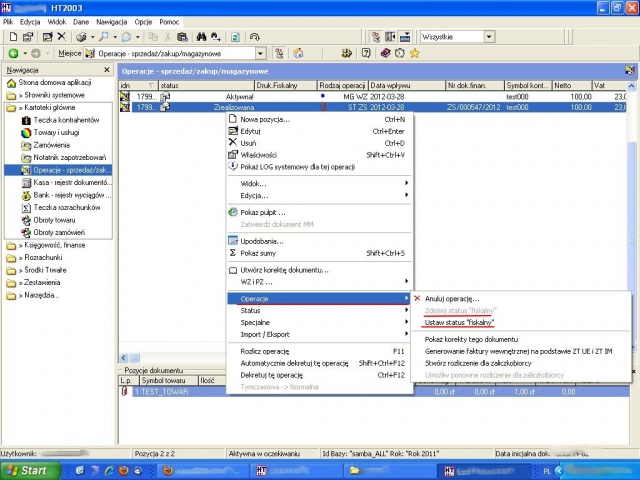Select Dekretuj tę operację
This screenshot has width=640, height=480.
[319, 375]
